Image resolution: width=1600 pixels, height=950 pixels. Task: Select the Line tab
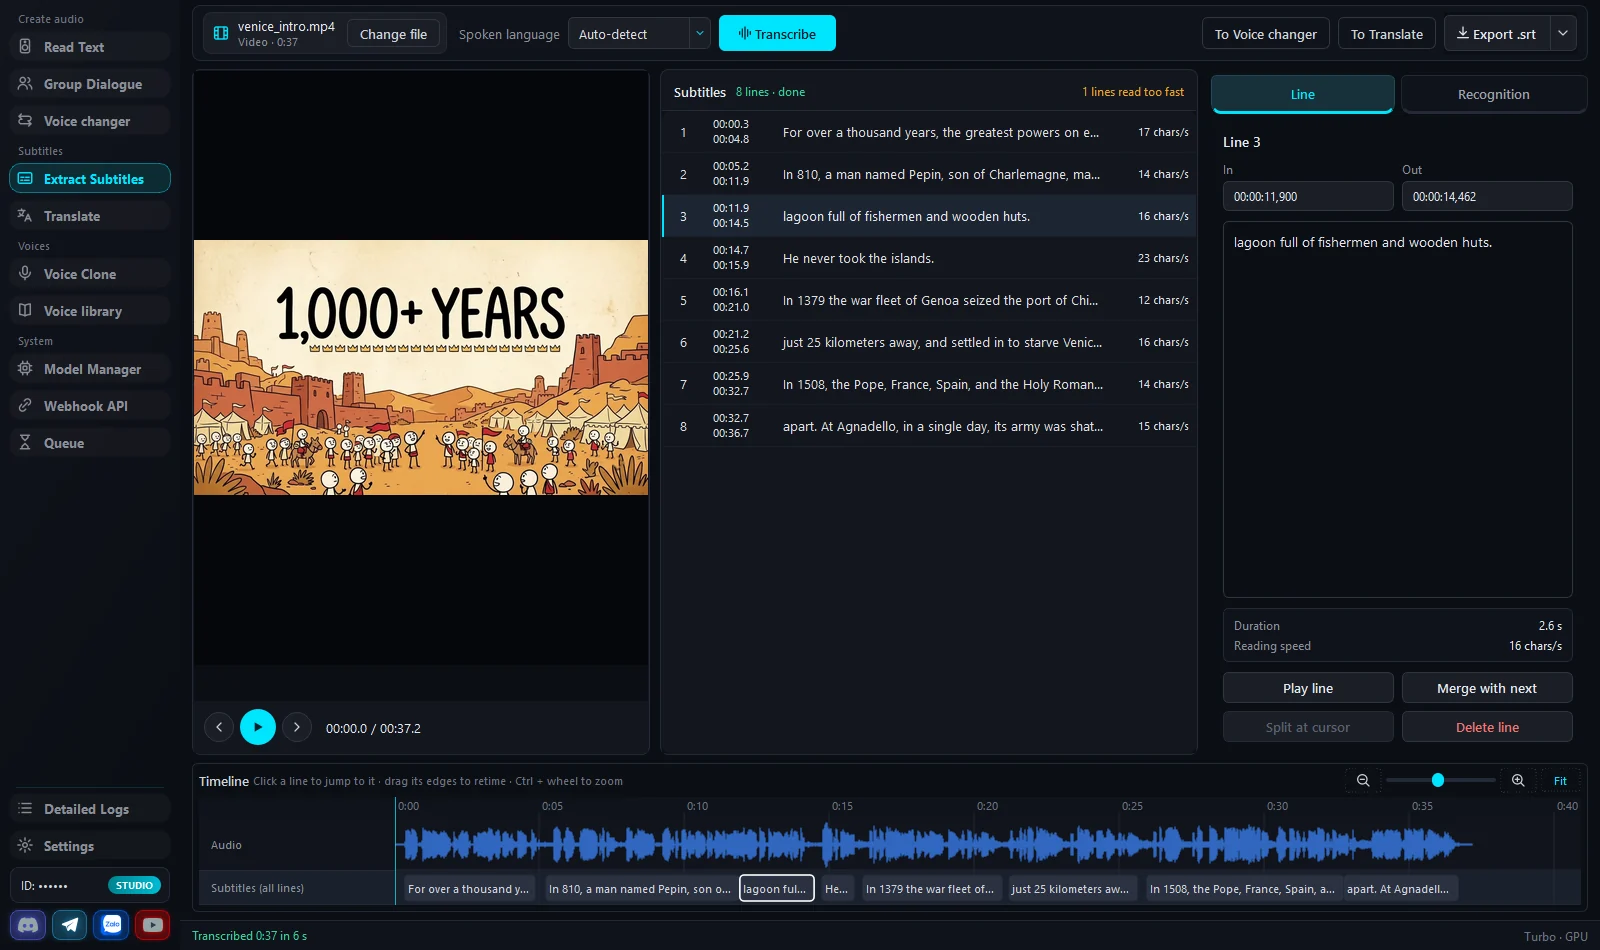click(x=1302, y=94)
